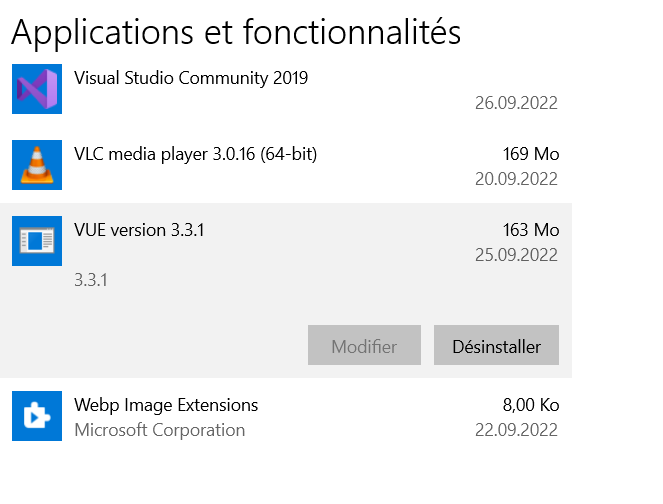The image size is (663, 504).
Task: Click the 26.09.2022 install date
Action: [x=516, y=103]
